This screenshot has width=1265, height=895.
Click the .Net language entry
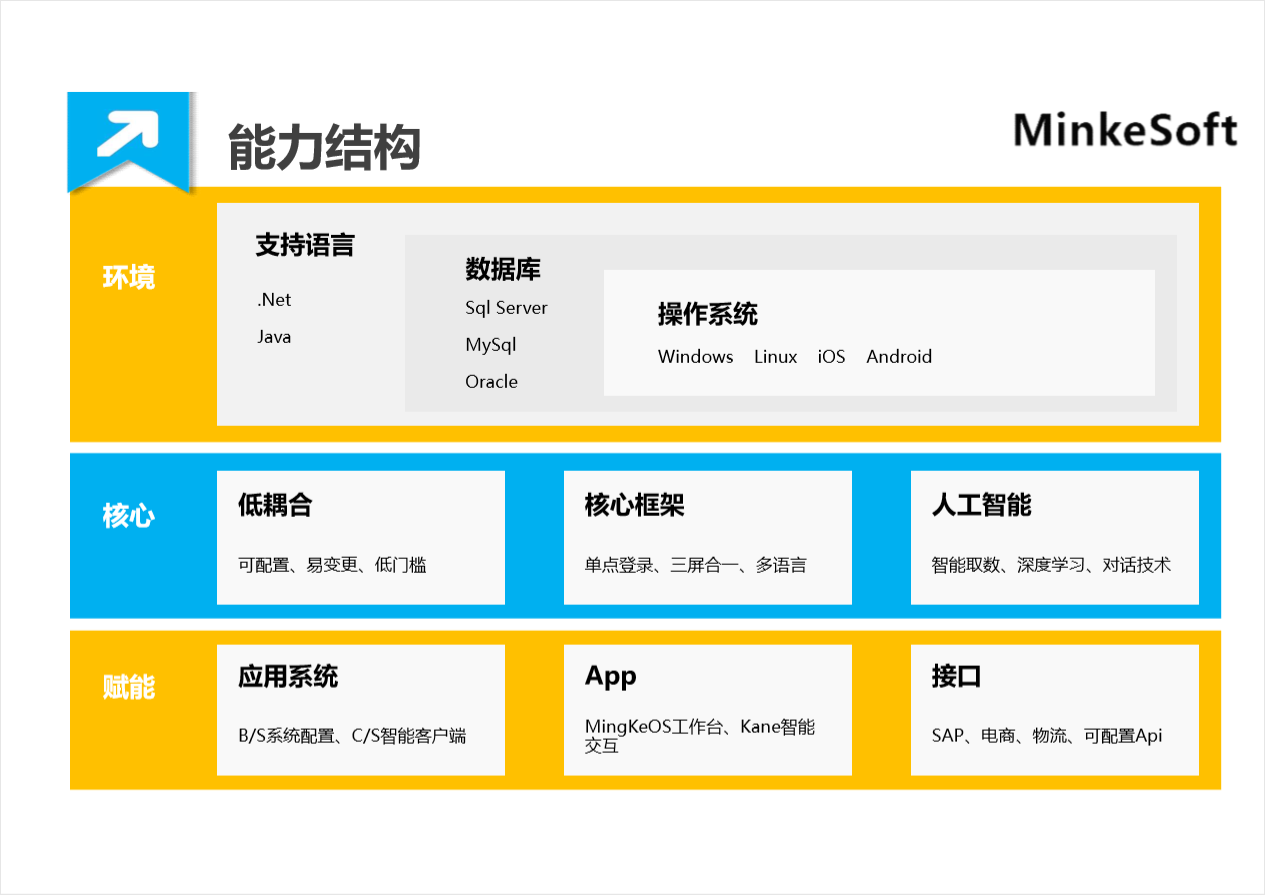(x=274, y=300)
